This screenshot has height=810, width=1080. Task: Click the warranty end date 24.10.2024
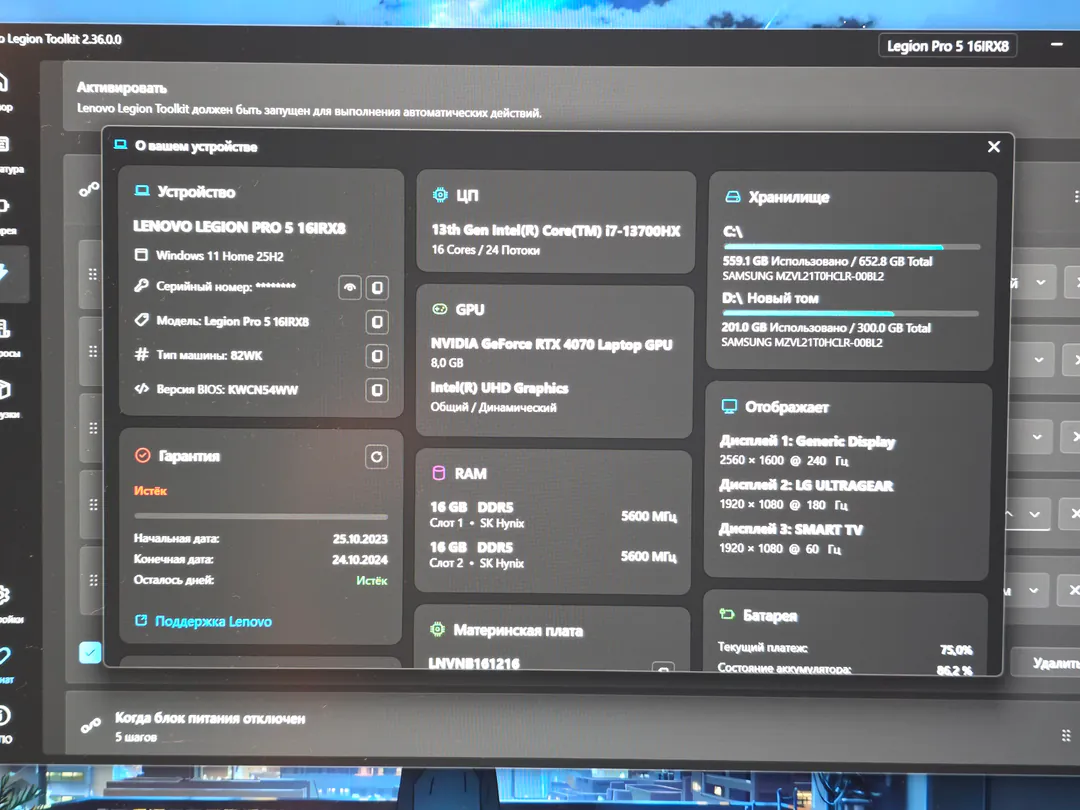point(360,559)
